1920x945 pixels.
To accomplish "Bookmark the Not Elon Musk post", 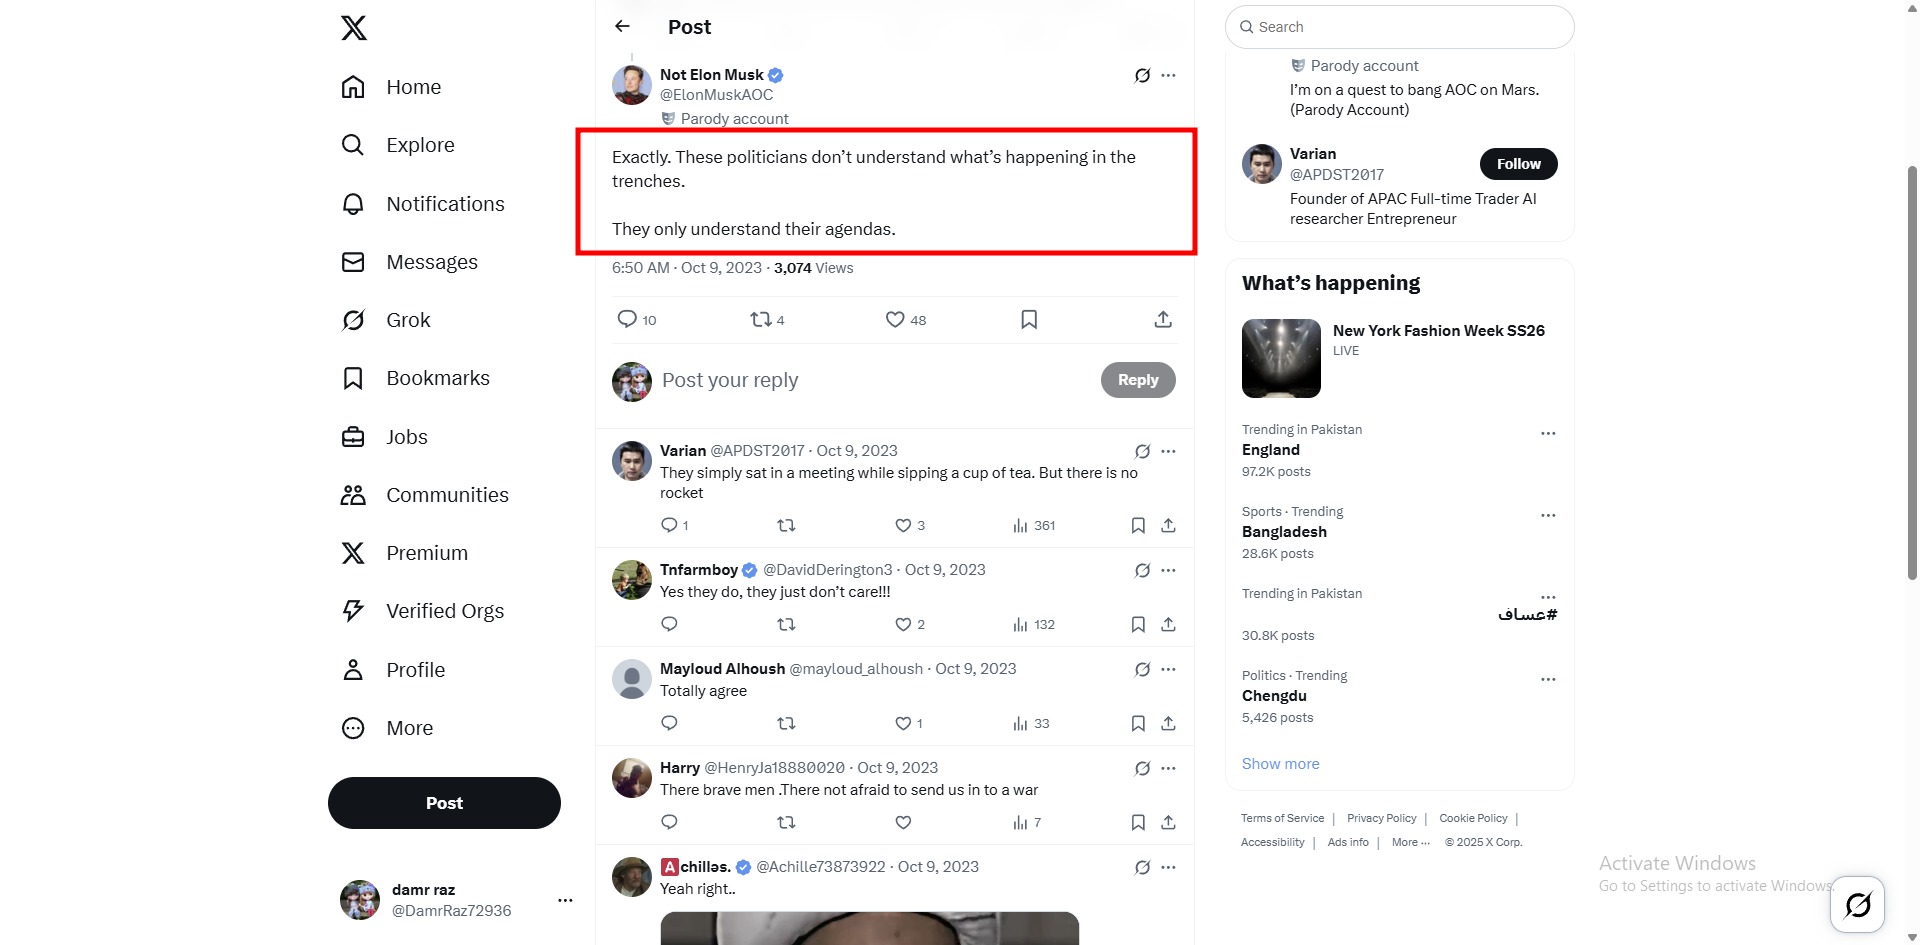I will pyautogui.click(x=1029, y=319).
